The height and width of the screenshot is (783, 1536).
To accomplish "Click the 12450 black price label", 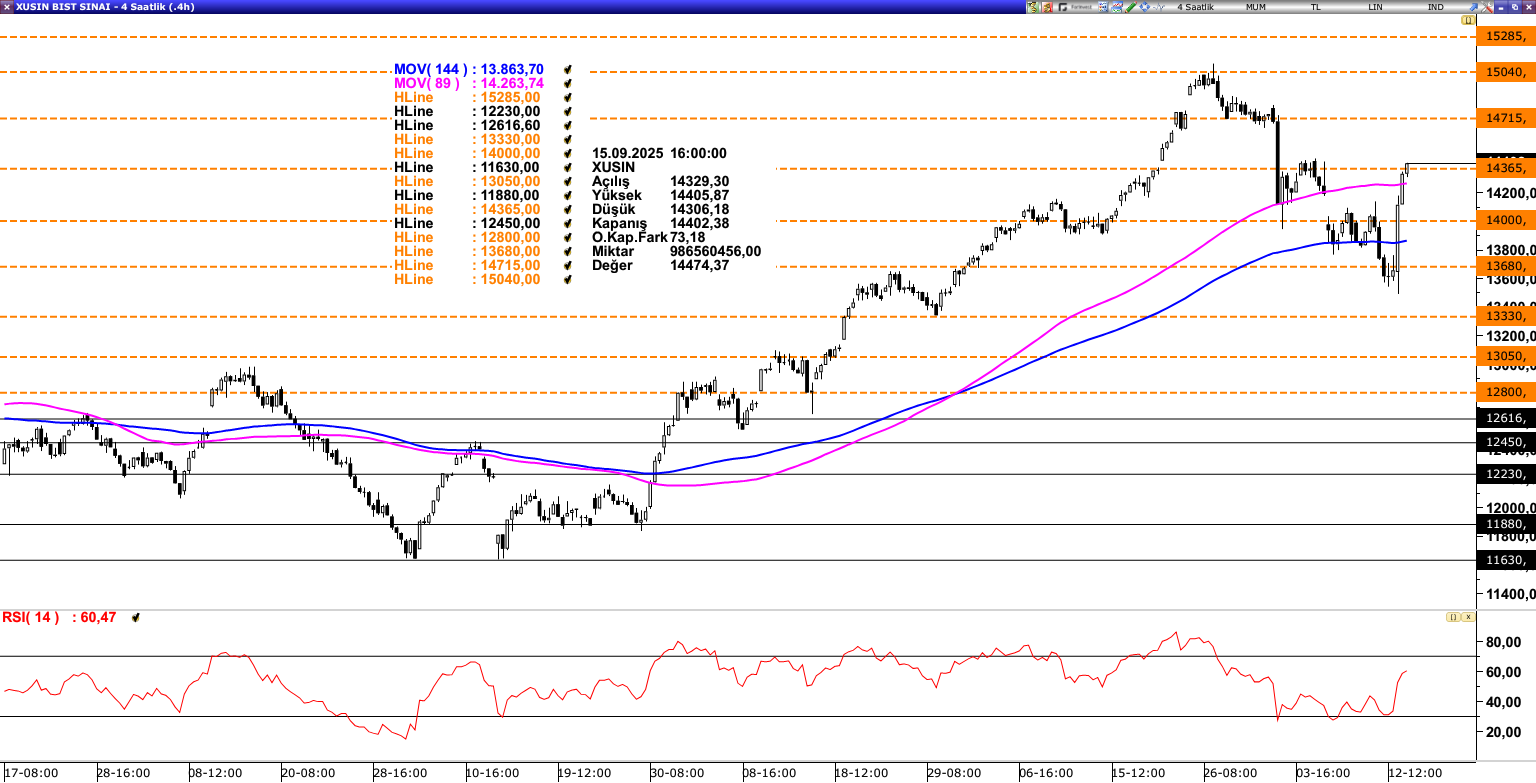I will click(x=1505, y=442).
